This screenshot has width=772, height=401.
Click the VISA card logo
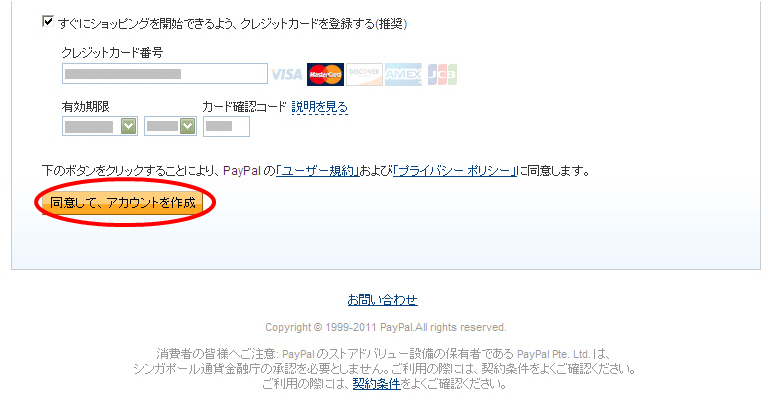coord(287,74)
